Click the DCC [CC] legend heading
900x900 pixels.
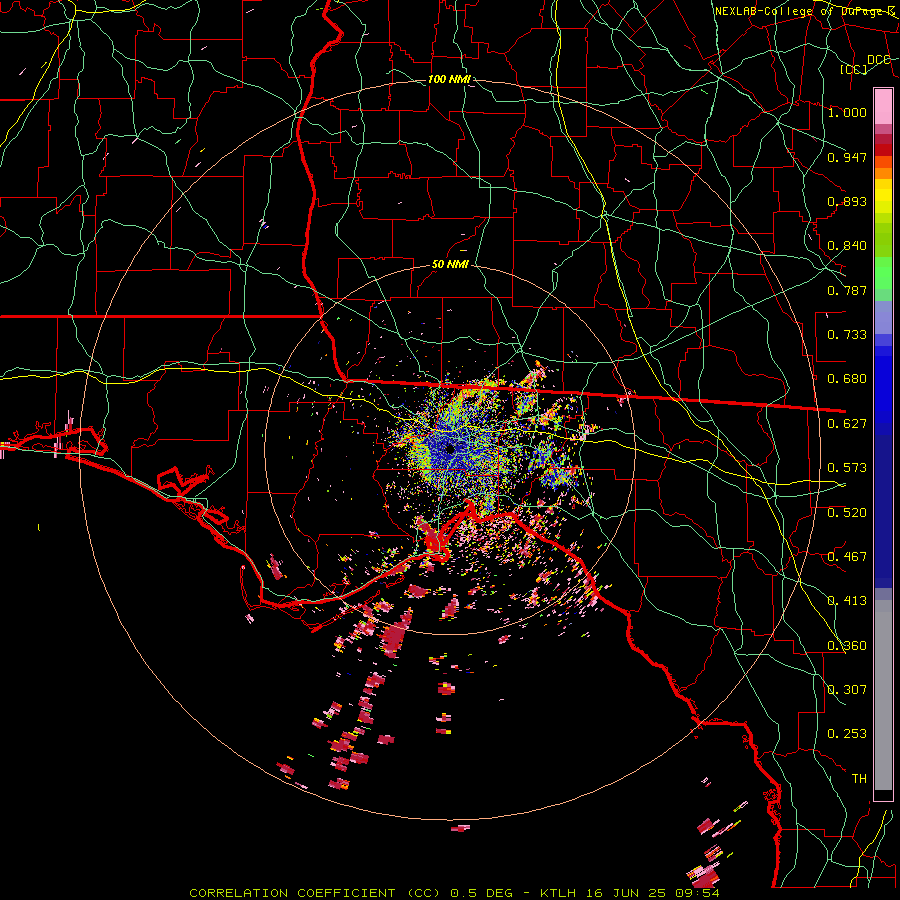(864, 64)
